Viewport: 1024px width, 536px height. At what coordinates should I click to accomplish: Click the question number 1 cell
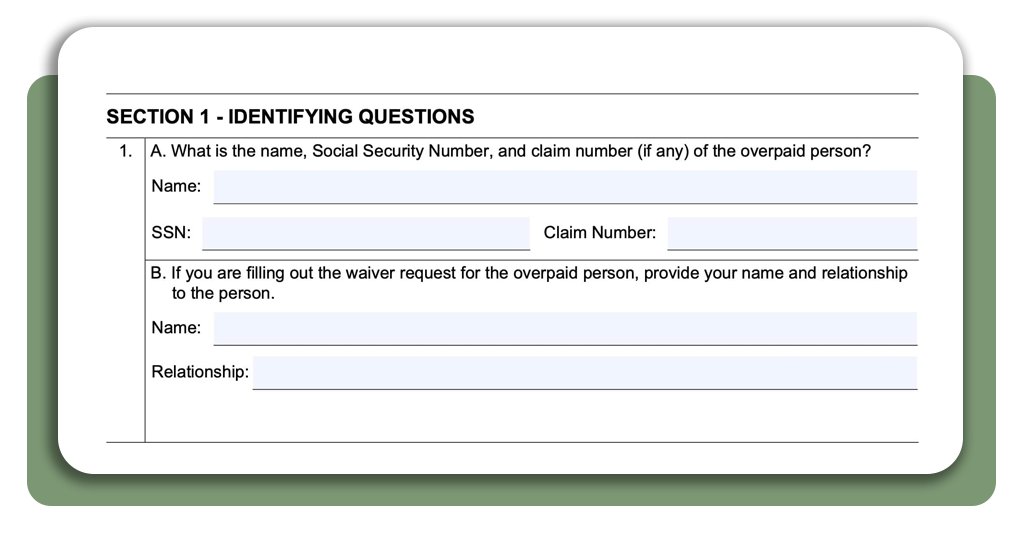[x=125, y=151]
